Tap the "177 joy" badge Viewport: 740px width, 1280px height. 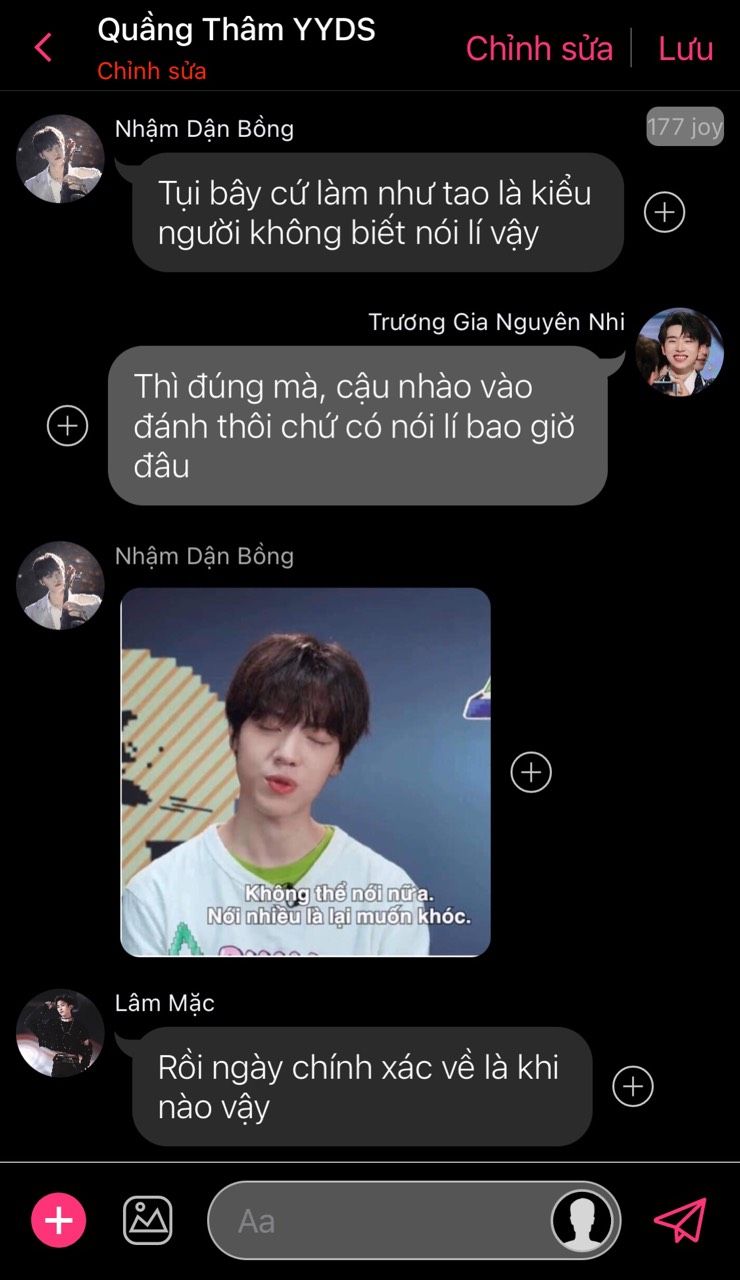tap(685, 127)
